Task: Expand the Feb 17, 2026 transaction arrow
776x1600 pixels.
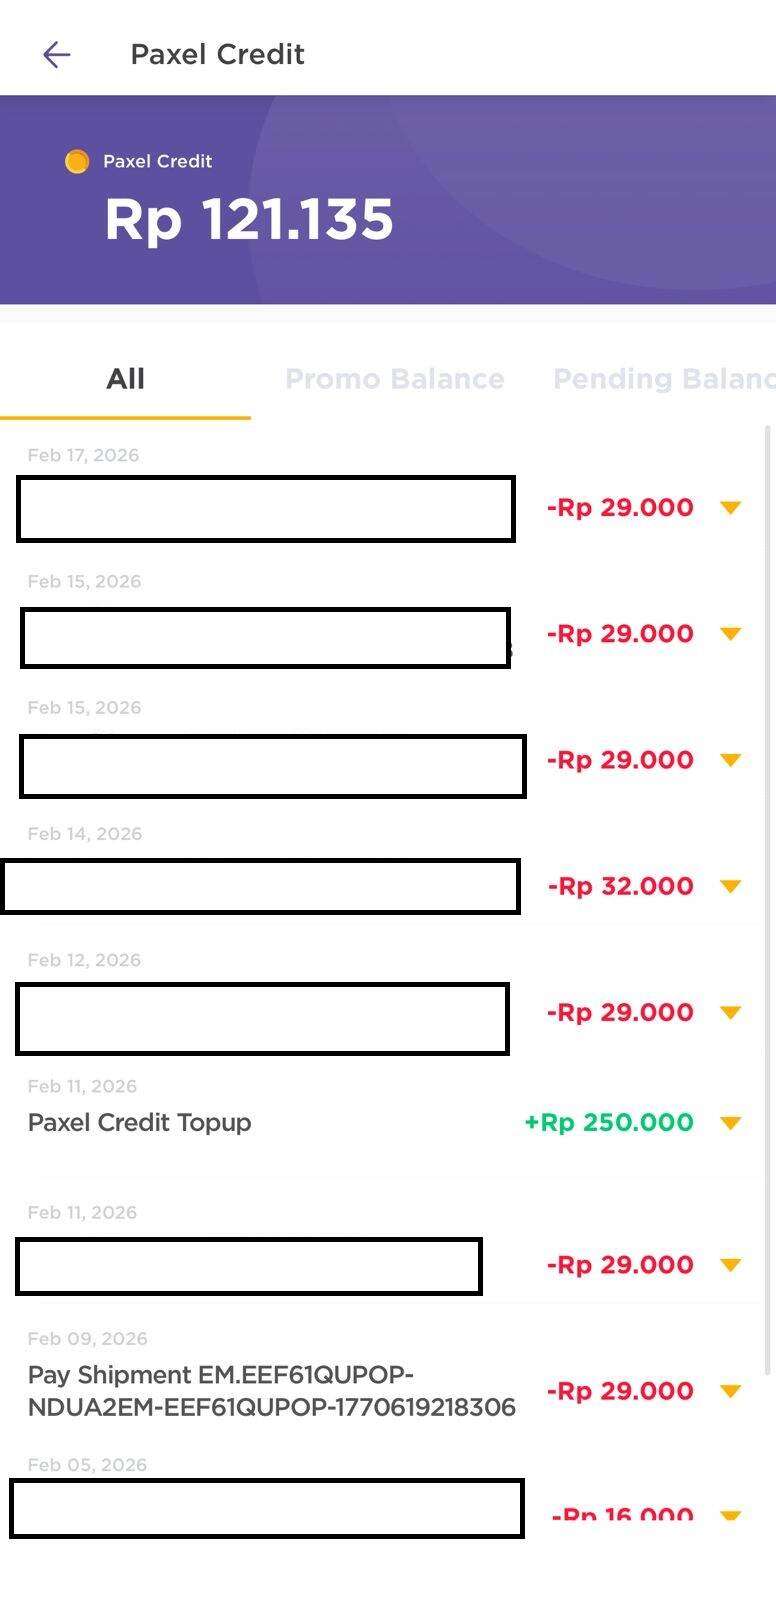Action: point(731,508)
